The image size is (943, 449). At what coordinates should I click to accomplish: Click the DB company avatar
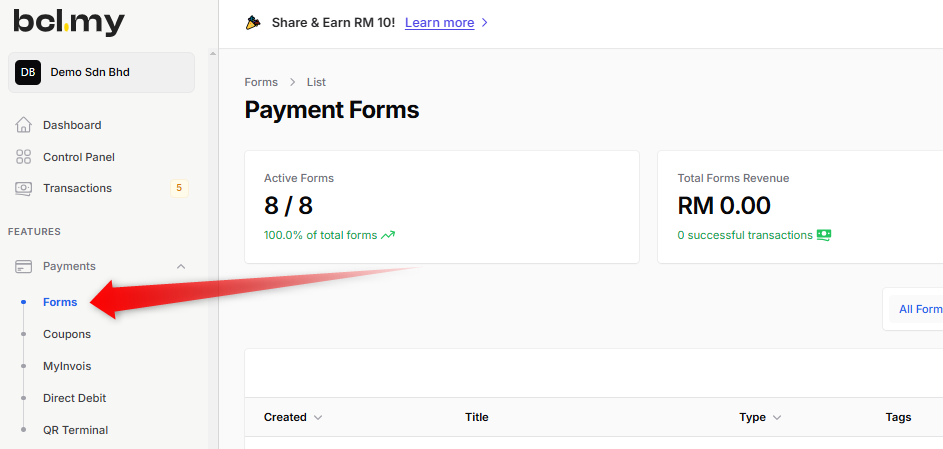pos(28,72)
